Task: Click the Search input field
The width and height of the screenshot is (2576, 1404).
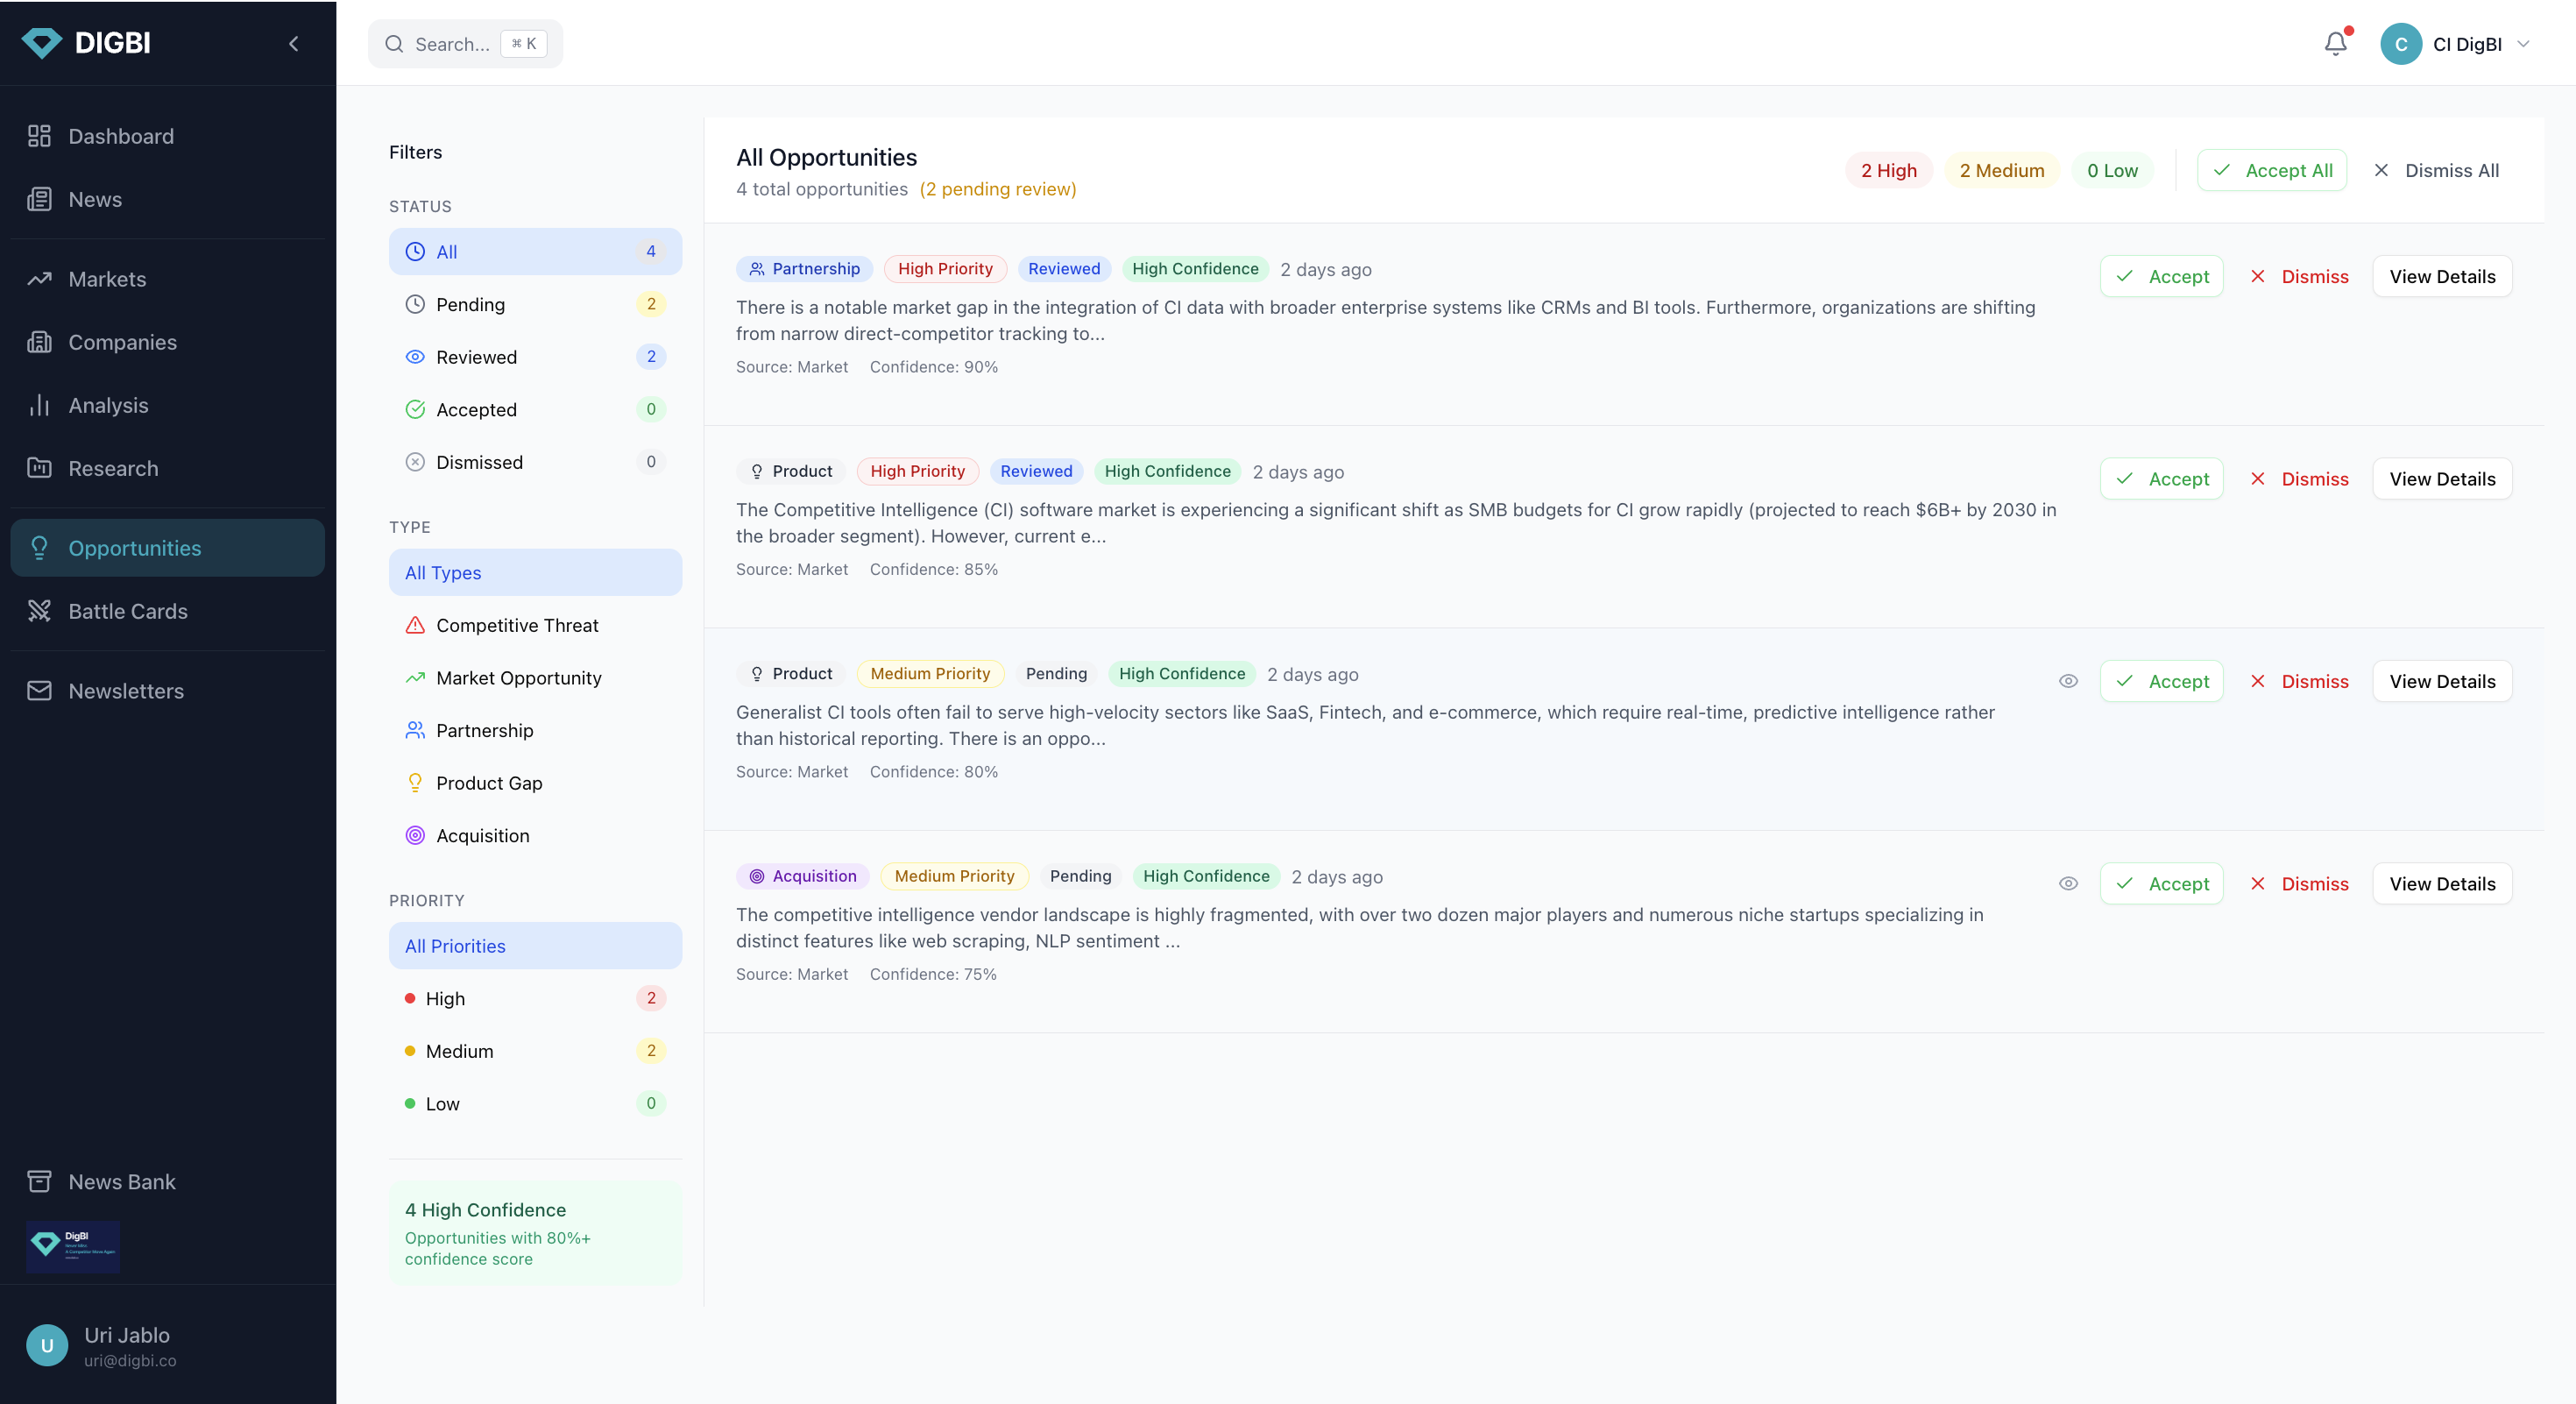Action: point(451,44)
